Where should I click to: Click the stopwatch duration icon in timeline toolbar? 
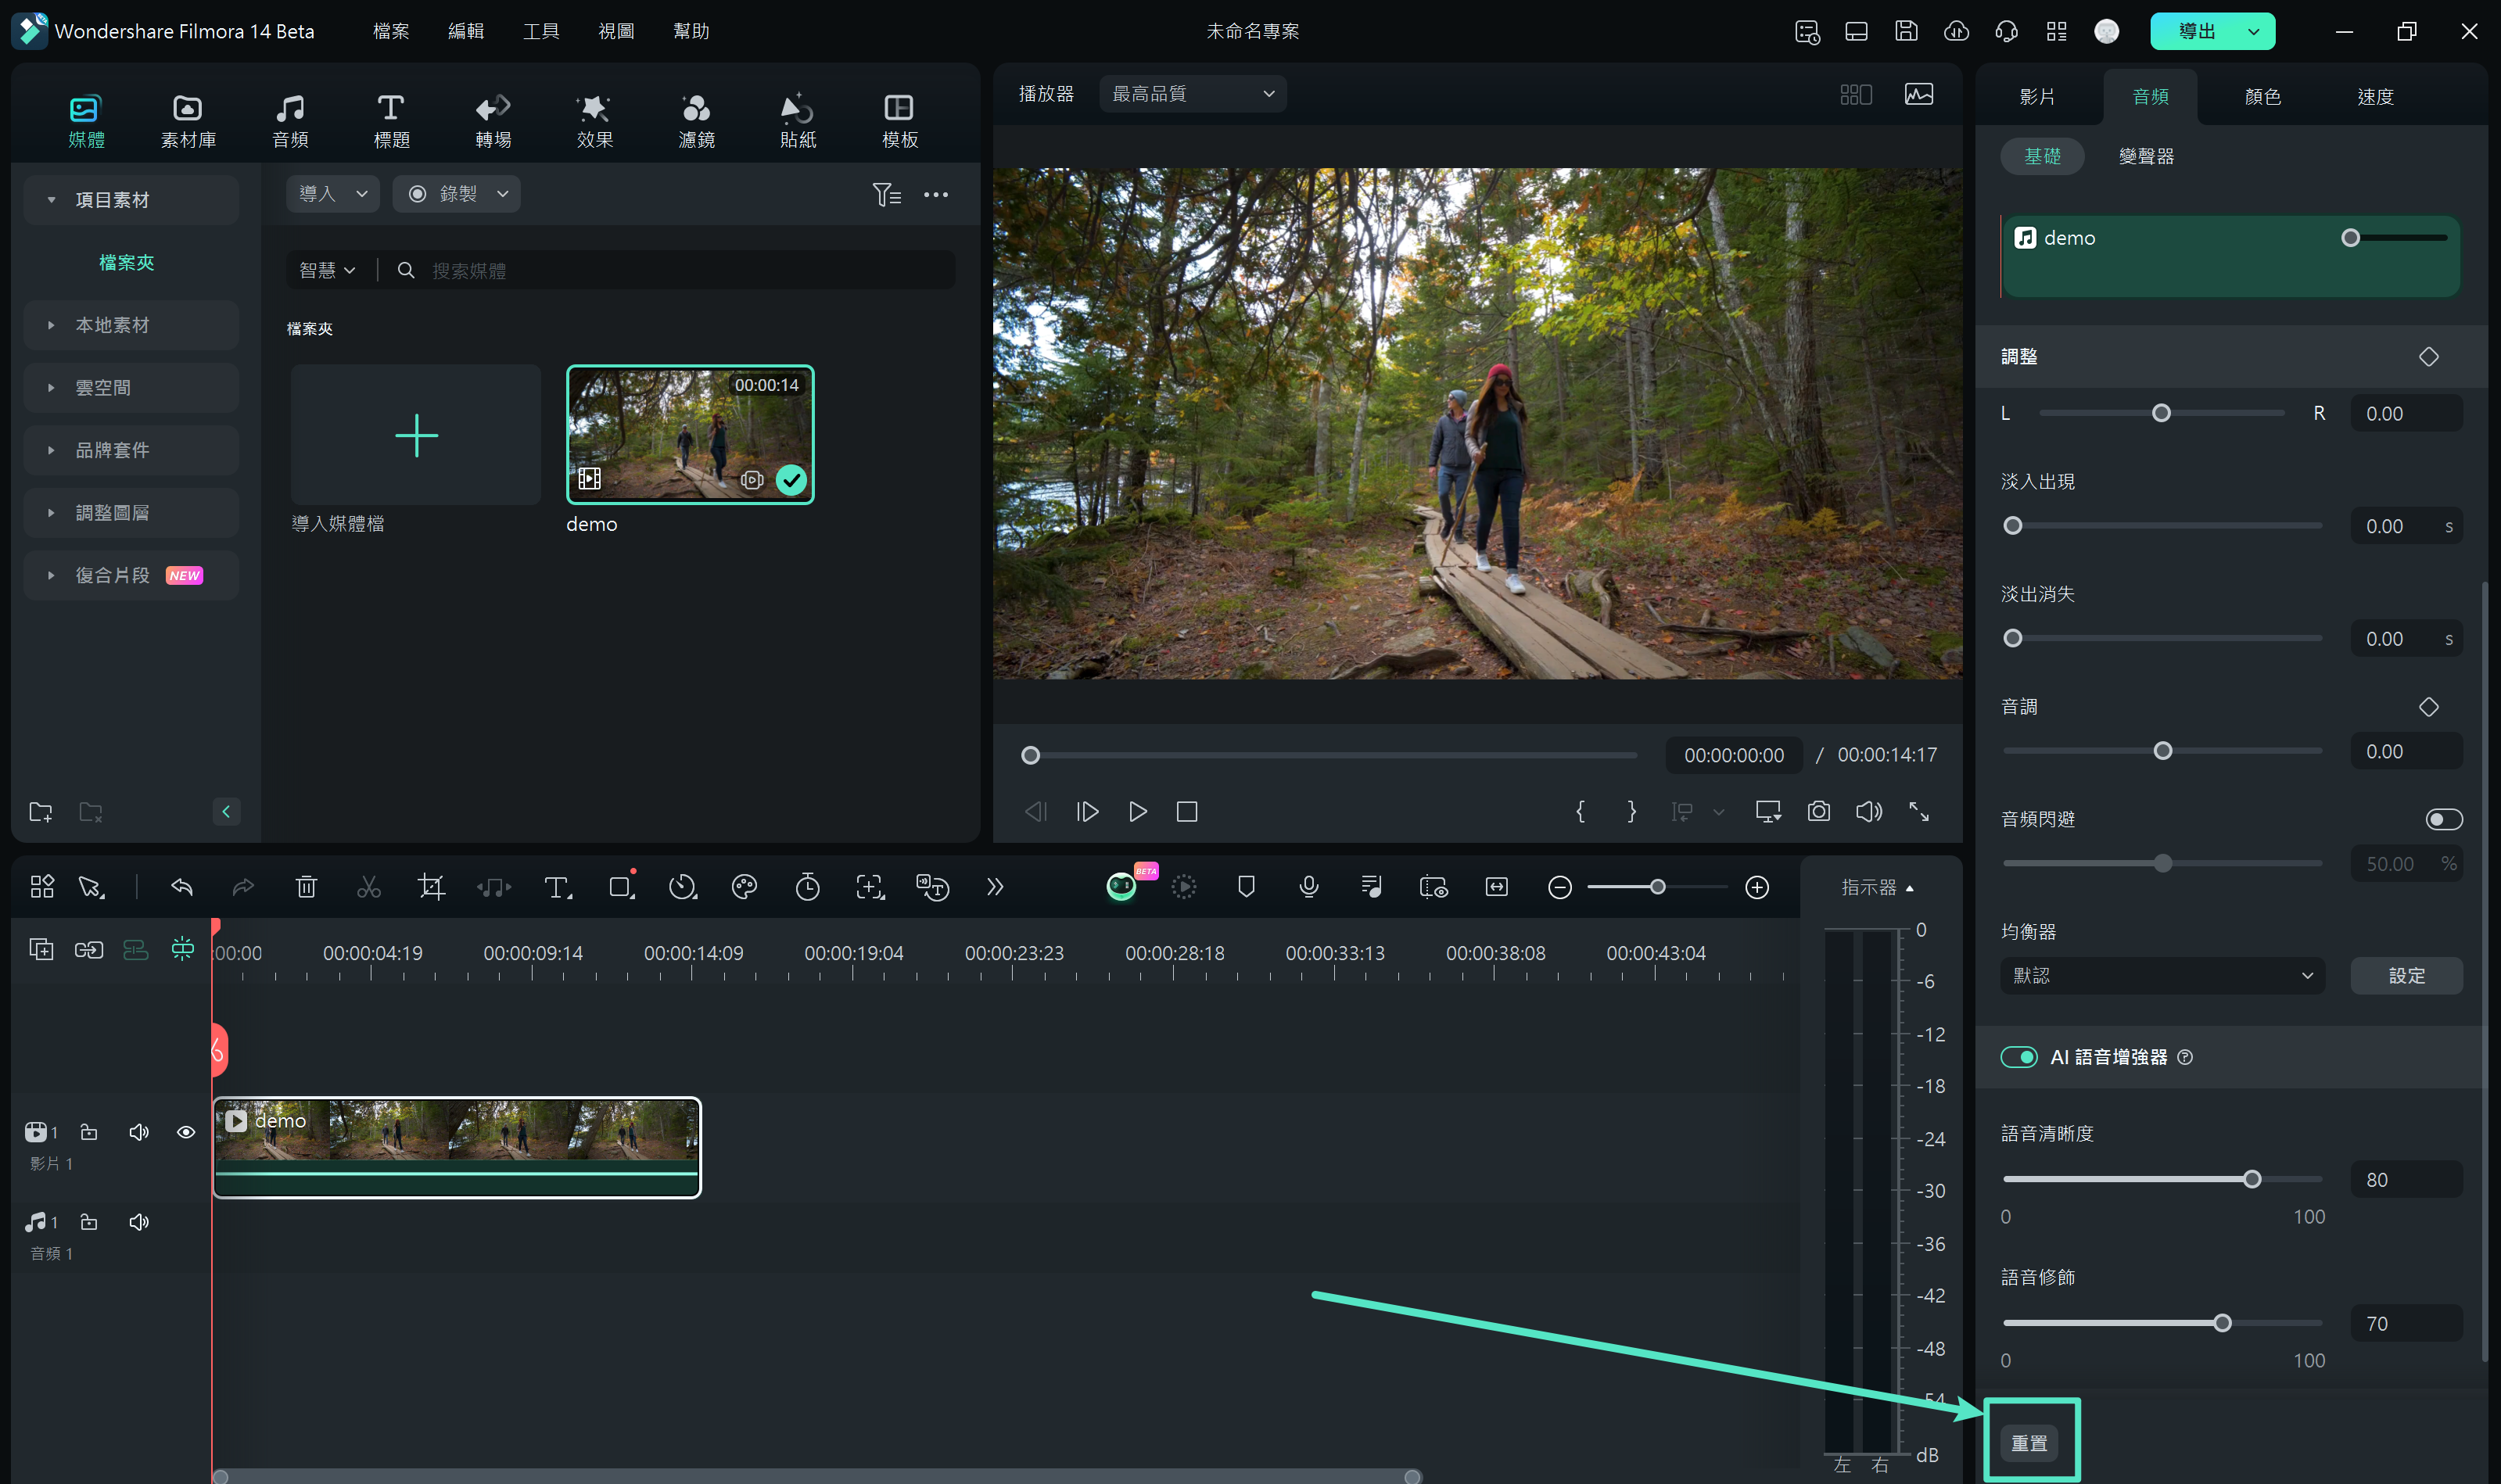pyautogui.click(x=807, y=887)
